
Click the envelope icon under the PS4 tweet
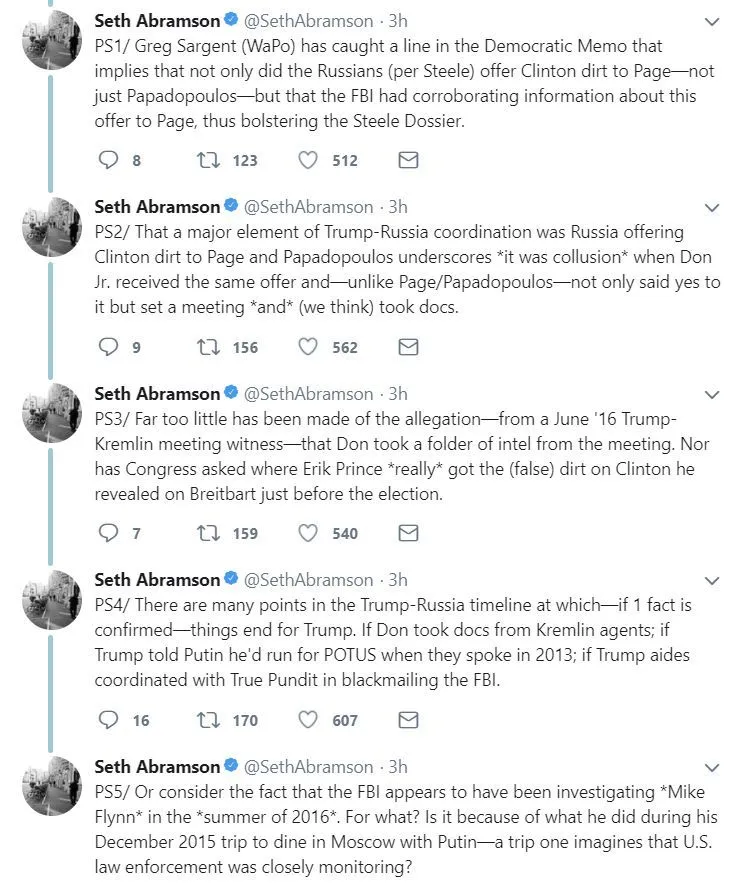(408, 720)
